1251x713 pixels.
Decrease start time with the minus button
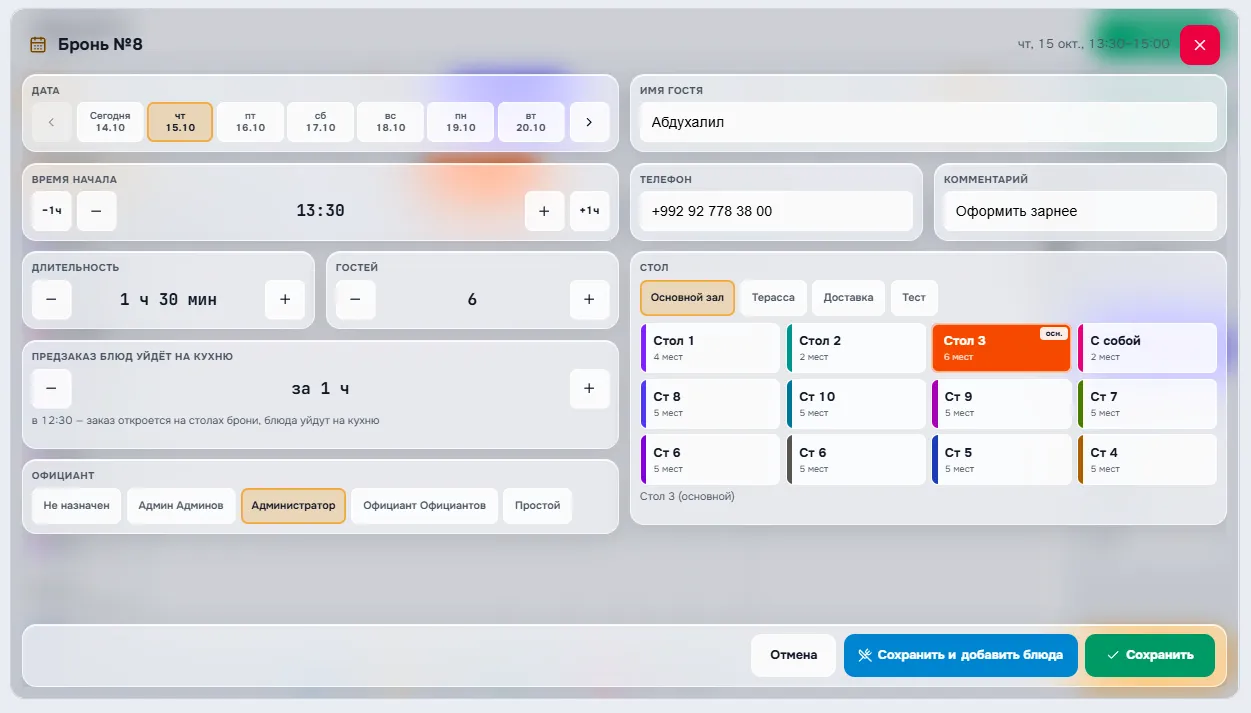96,211
